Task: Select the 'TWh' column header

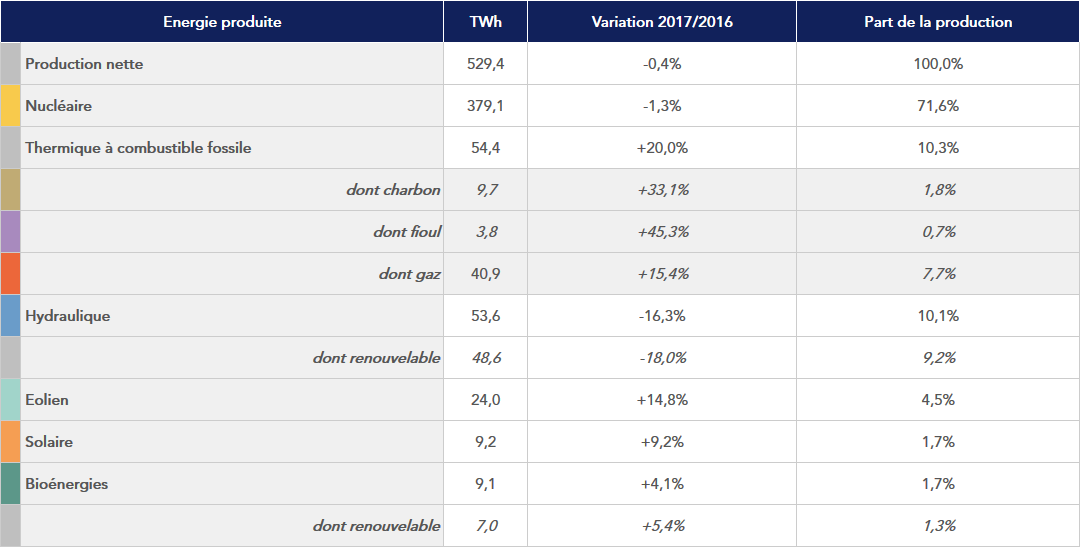Action: (x=485, y=22)
